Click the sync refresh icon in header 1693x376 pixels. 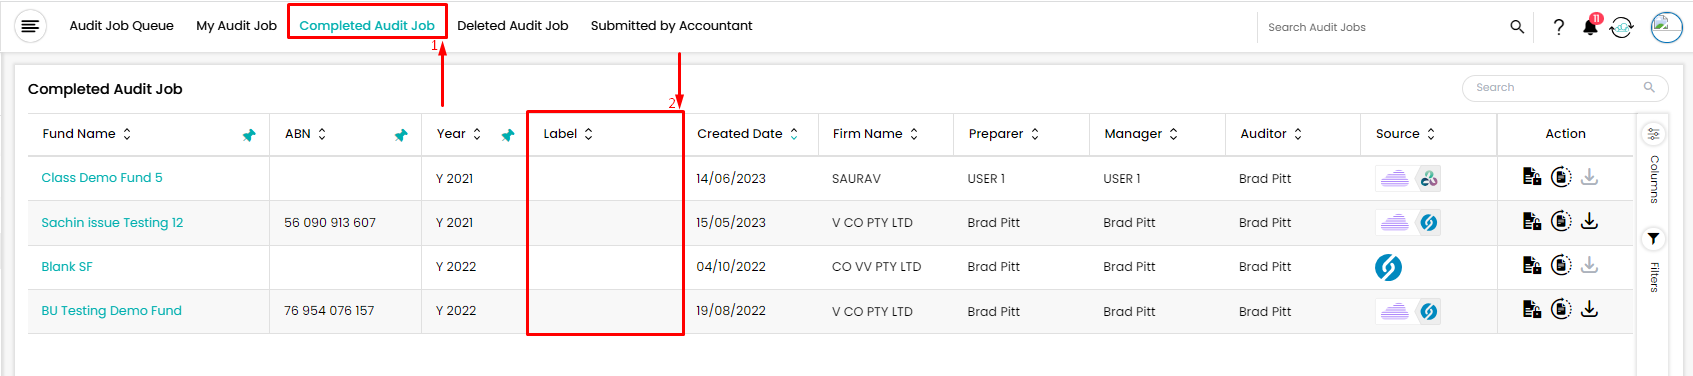pos(1622,27)
